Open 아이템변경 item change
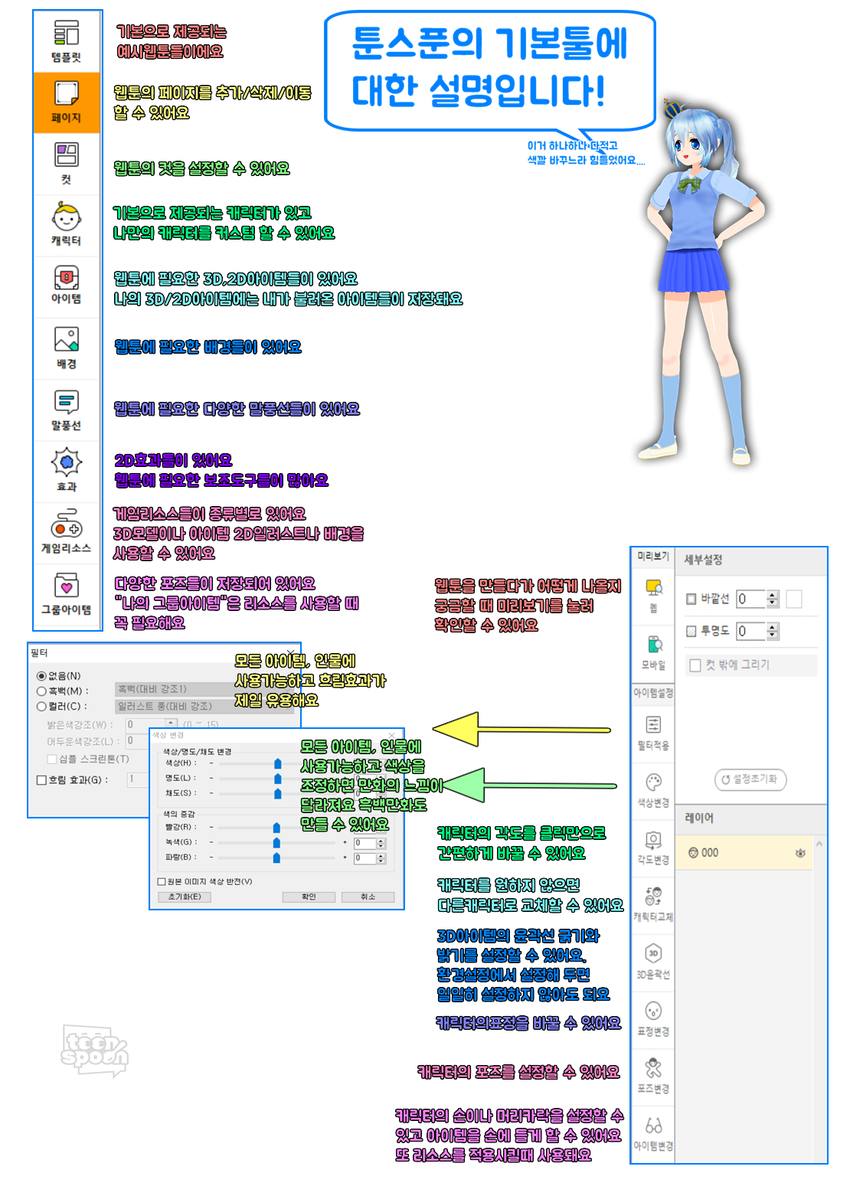This screenshot has height=1189, width=850. tap(654, 1134)
